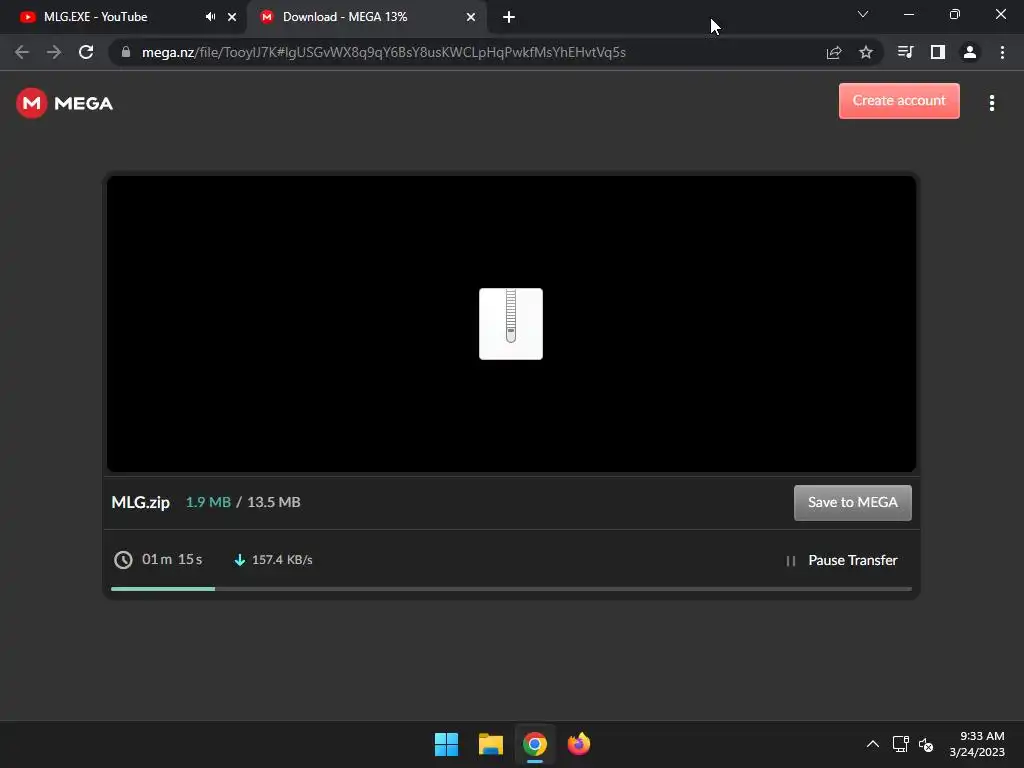The height and width of the screenshot is (768, 1024).
Task: Open the network status tray icon
Action: tap(901, 744)
